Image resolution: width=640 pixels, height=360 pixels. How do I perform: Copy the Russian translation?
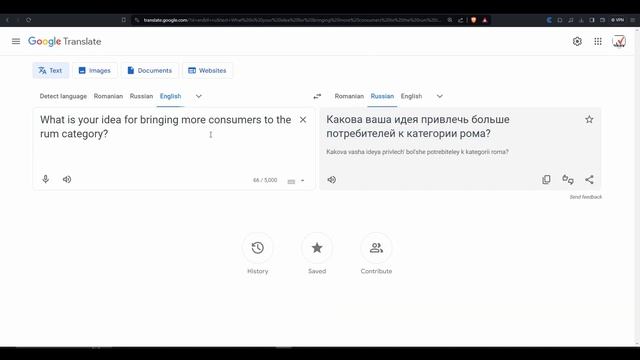click(546, 180)
